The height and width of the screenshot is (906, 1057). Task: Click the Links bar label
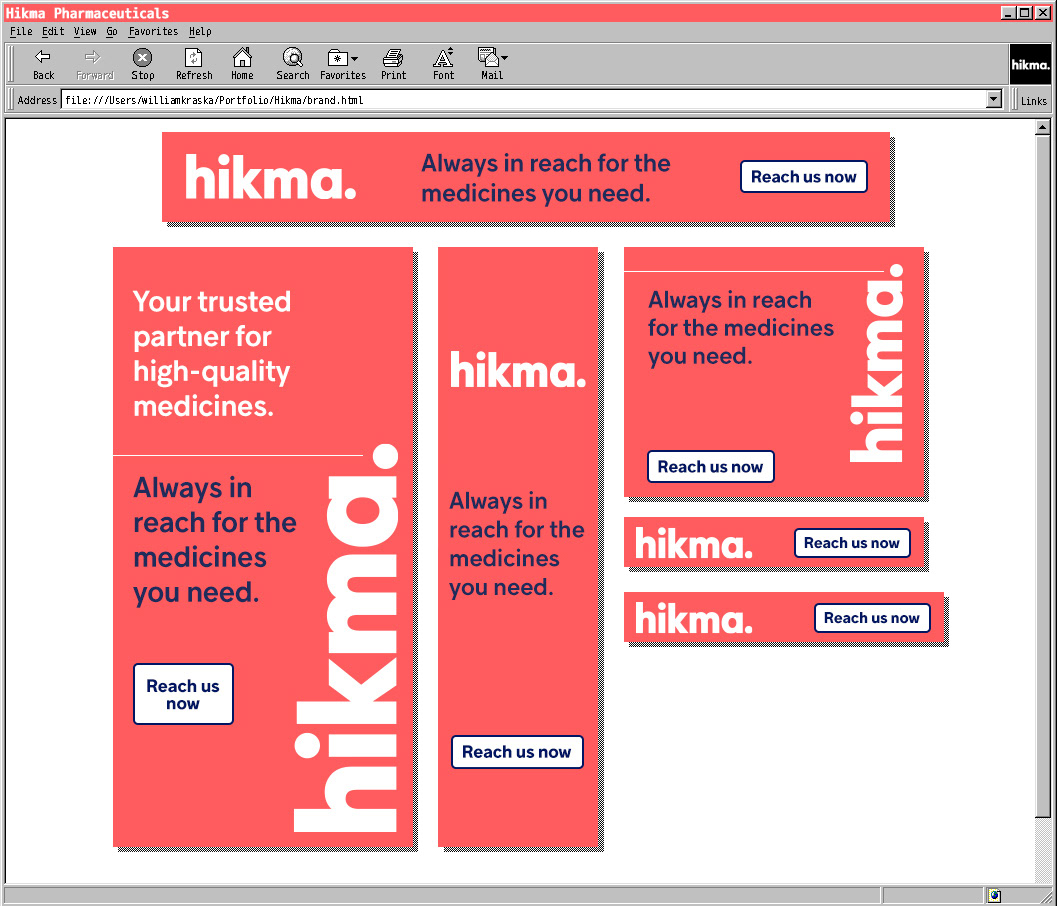pyautogui.click(x=1033, y=100)
